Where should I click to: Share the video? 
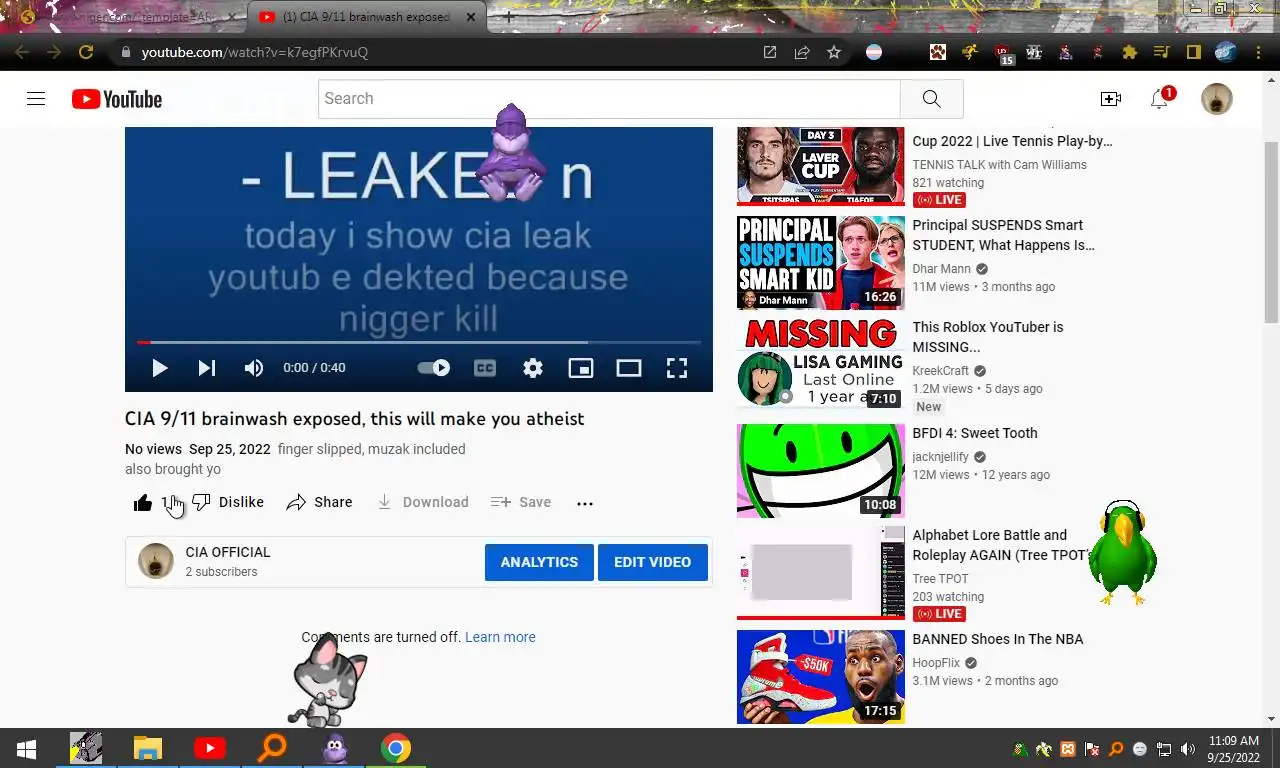(x=319, y=503)
